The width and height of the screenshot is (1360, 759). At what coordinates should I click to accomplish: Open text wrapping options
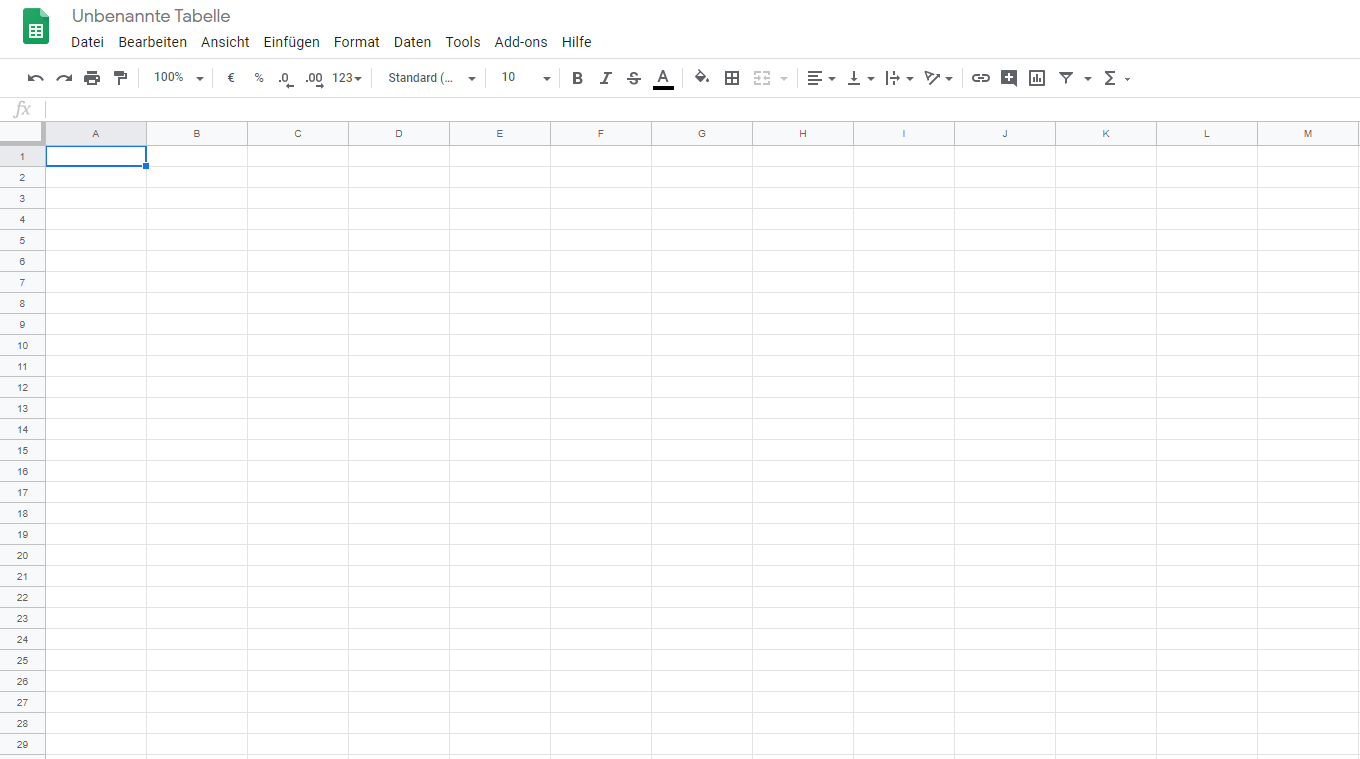[x=900, y=78]
